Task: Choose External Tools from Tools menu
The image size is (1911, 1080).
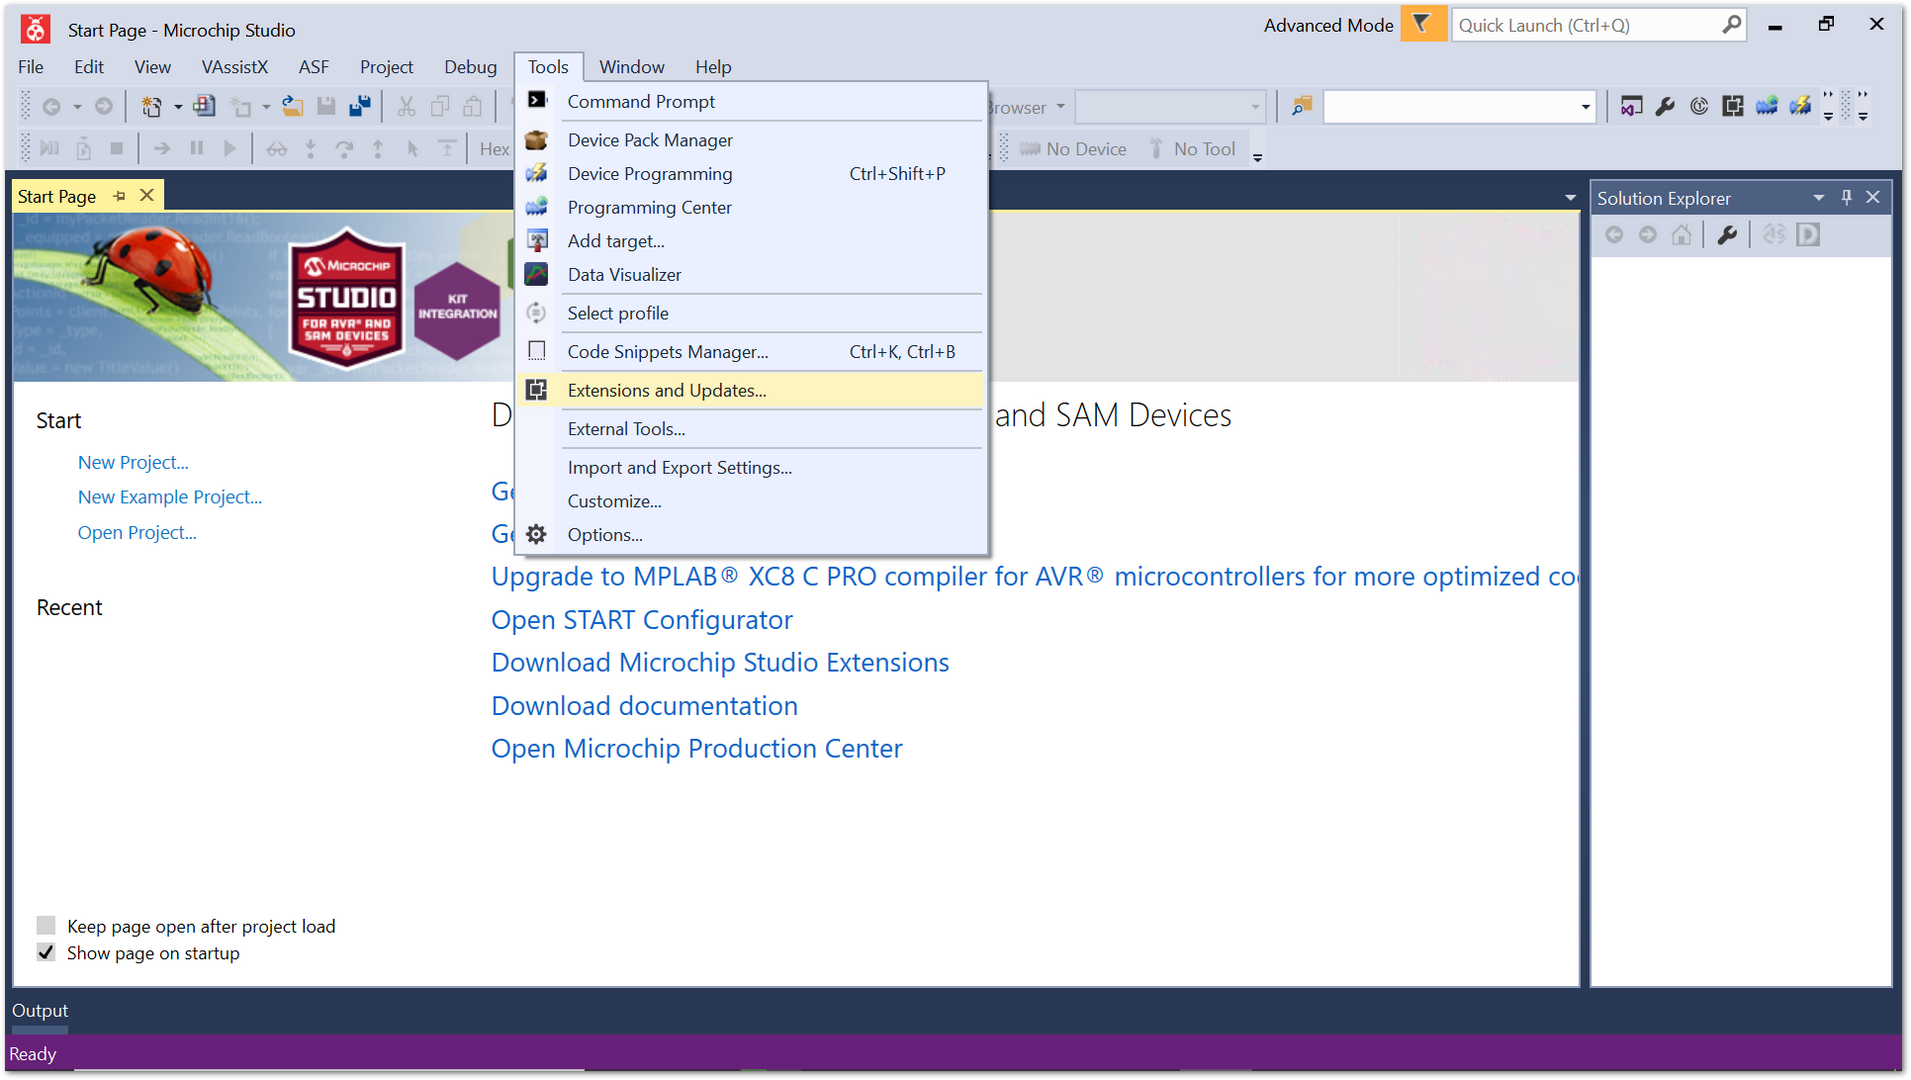Action: tap(750, 429)
